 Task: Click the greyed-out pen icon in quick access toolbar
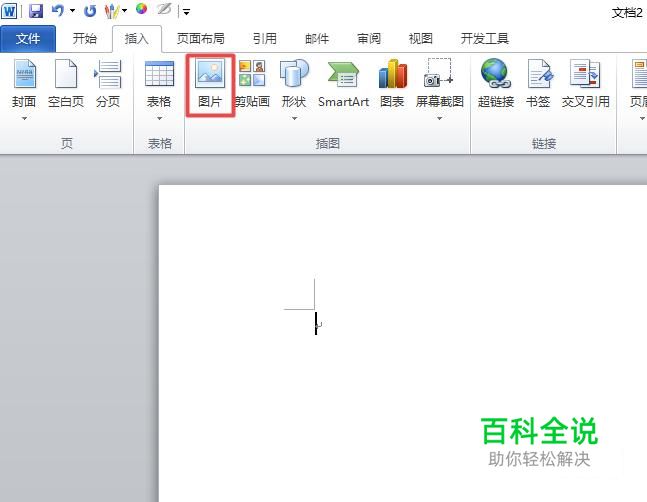[x=164, y=9]
